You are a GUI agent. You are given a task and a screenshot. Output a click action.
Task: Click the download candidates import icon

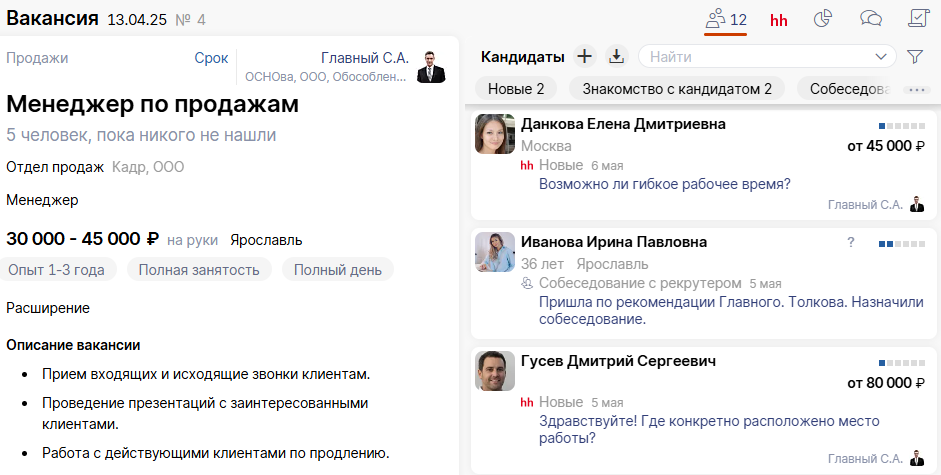click(x=615, y=57)
